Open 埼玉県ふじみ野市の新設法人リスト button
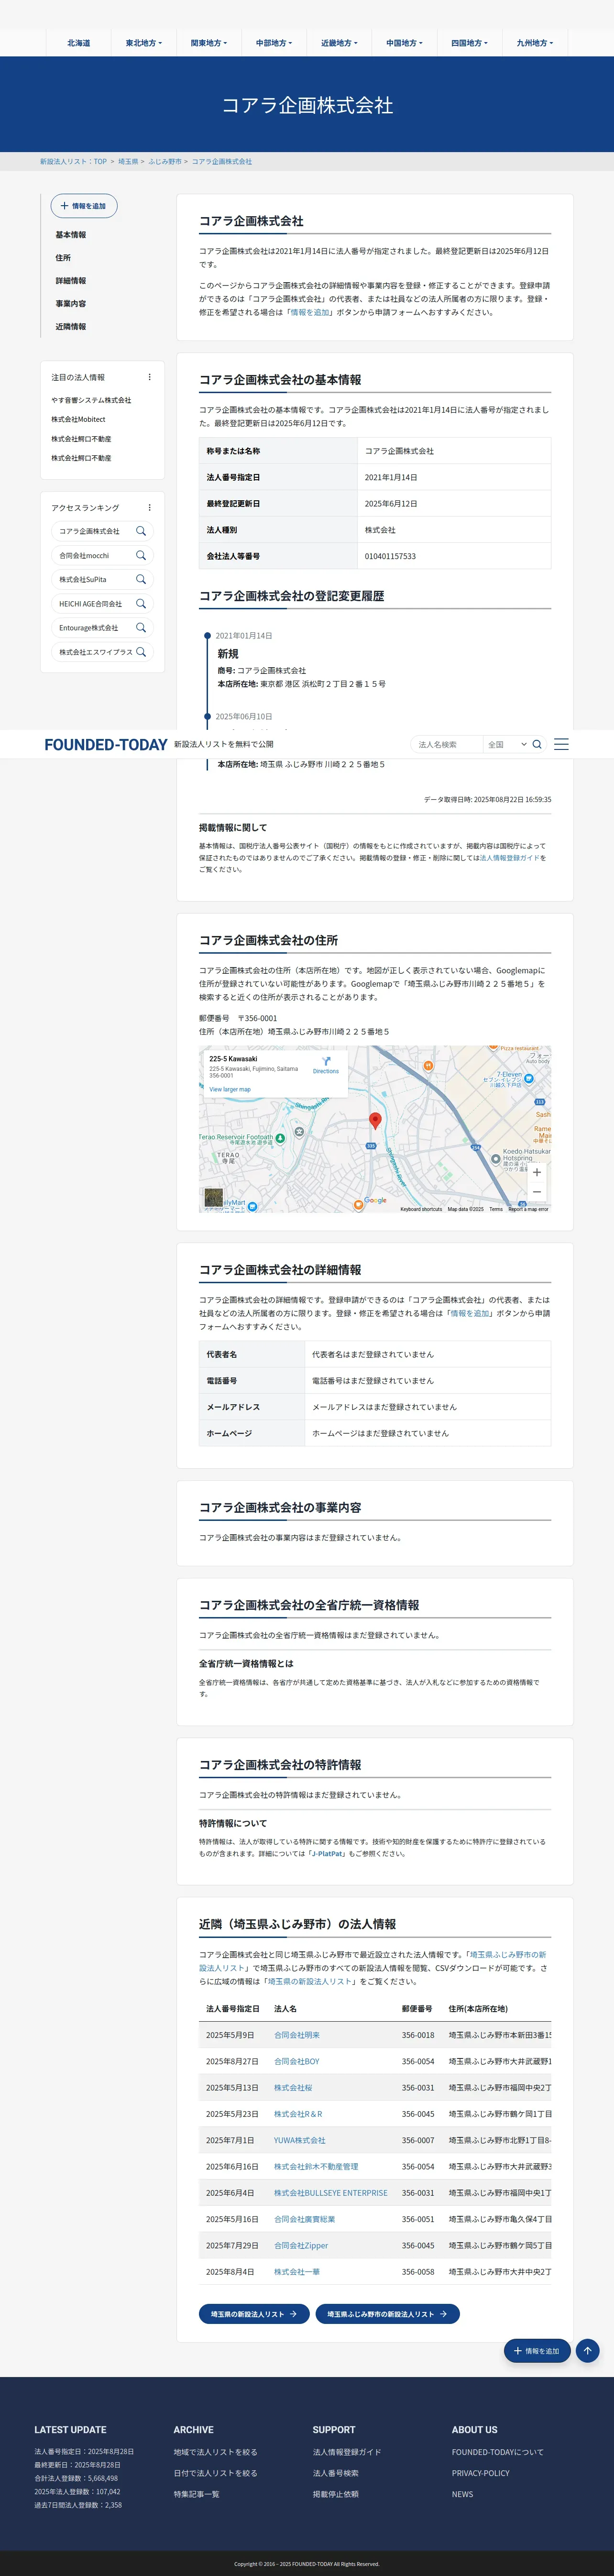The image size is (614, 2576). tap(387, 2313)
